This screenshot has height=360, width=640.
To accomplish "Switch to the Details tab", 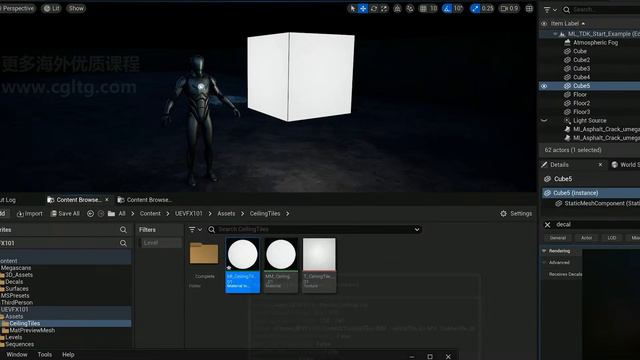I will tap(559, 165).
